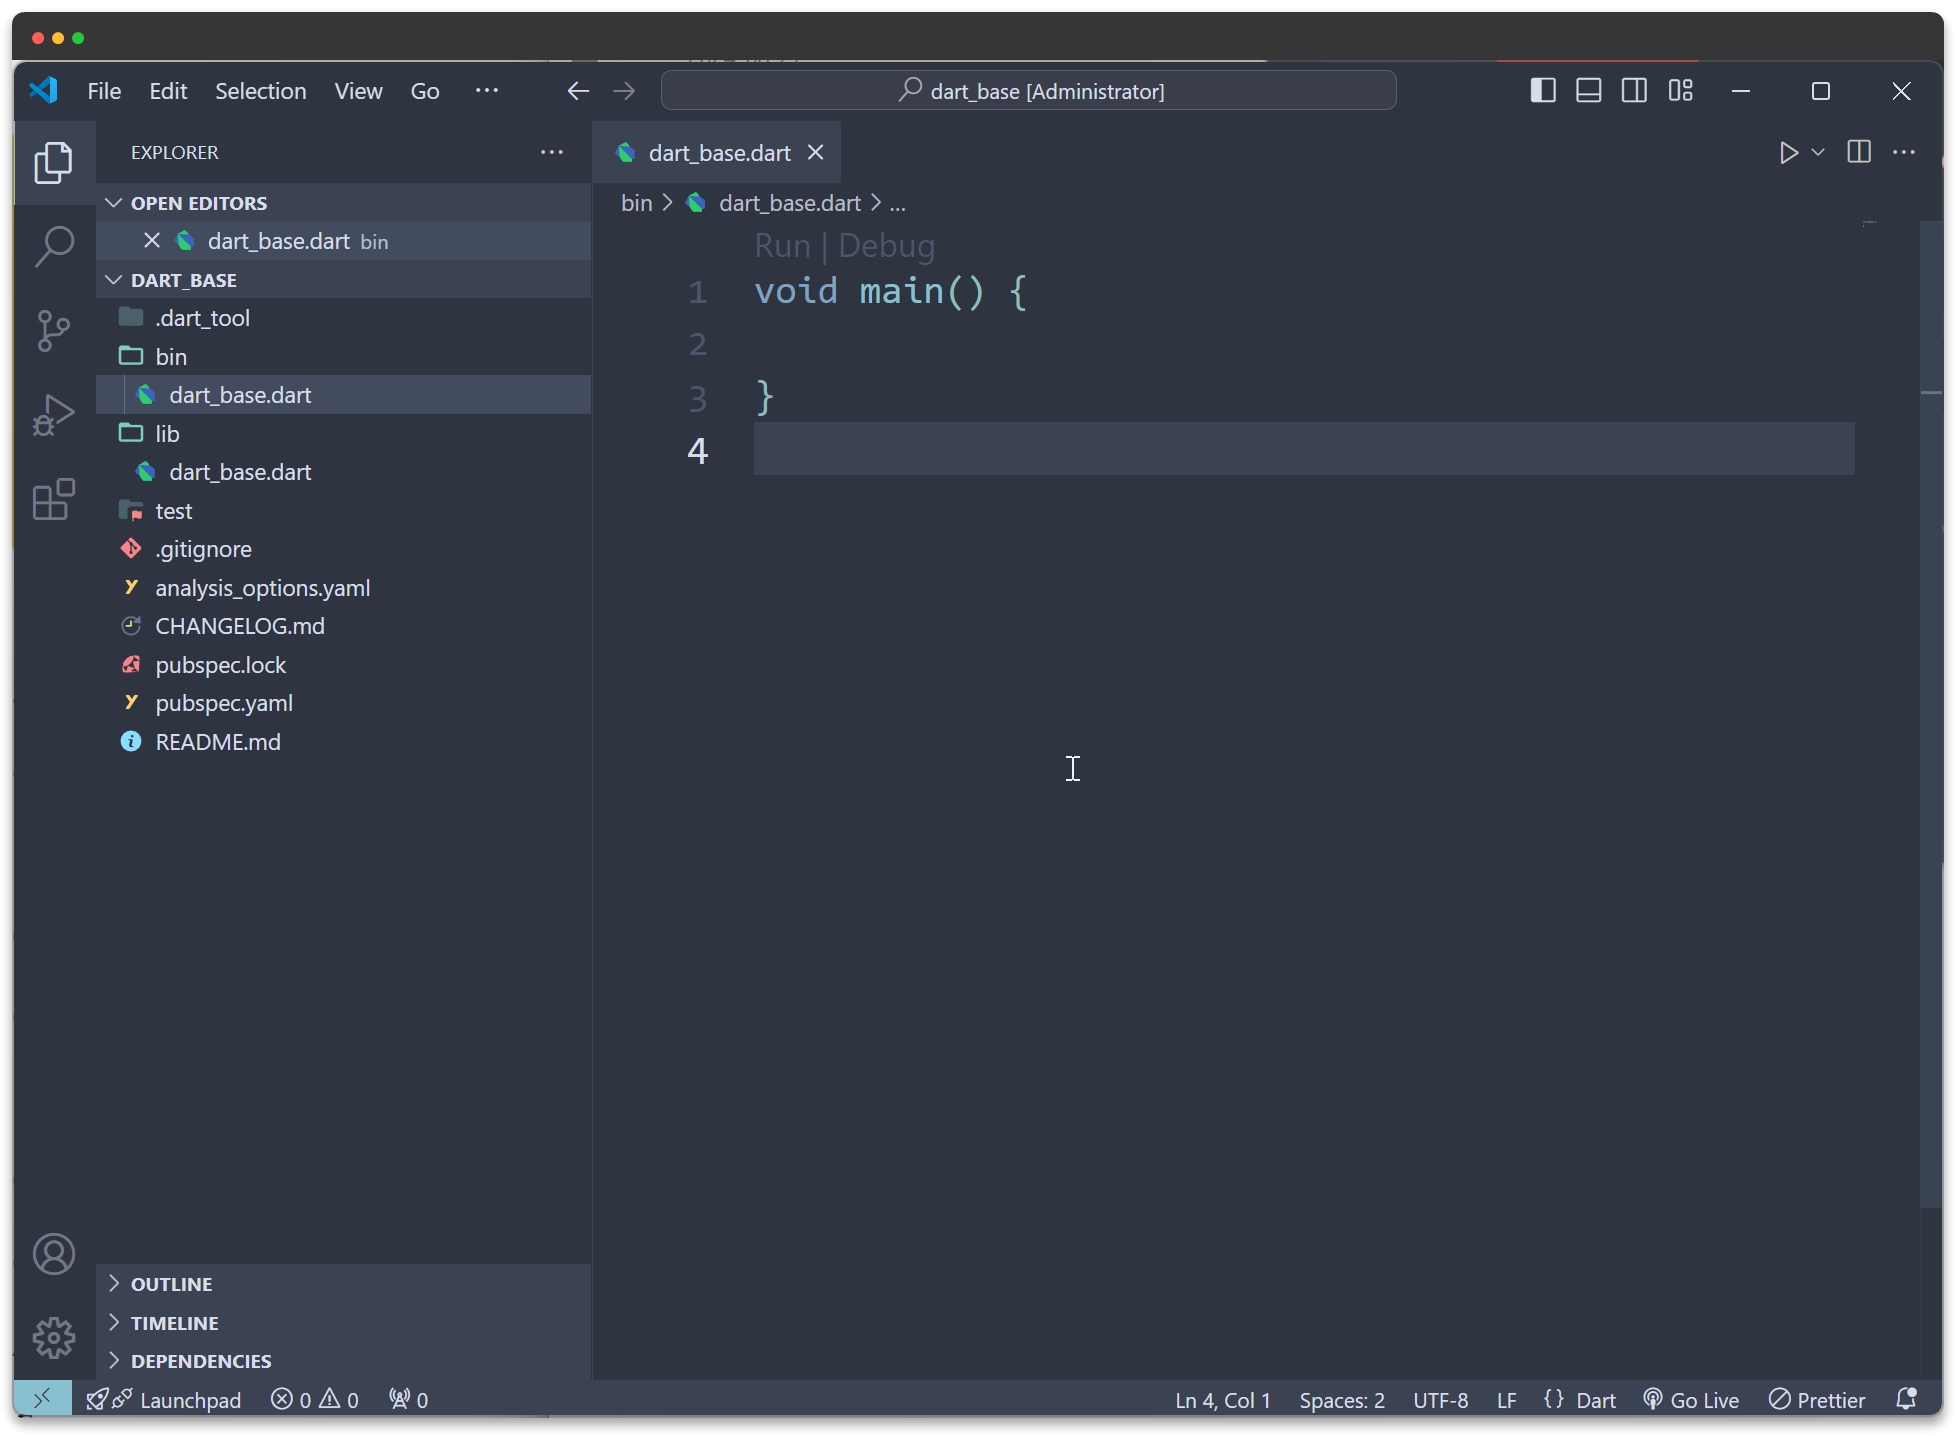Toggle the primary side bar visibility
This screenshot has height=1436, width=1956.
pyautogui.click(x=1543, y=91)
